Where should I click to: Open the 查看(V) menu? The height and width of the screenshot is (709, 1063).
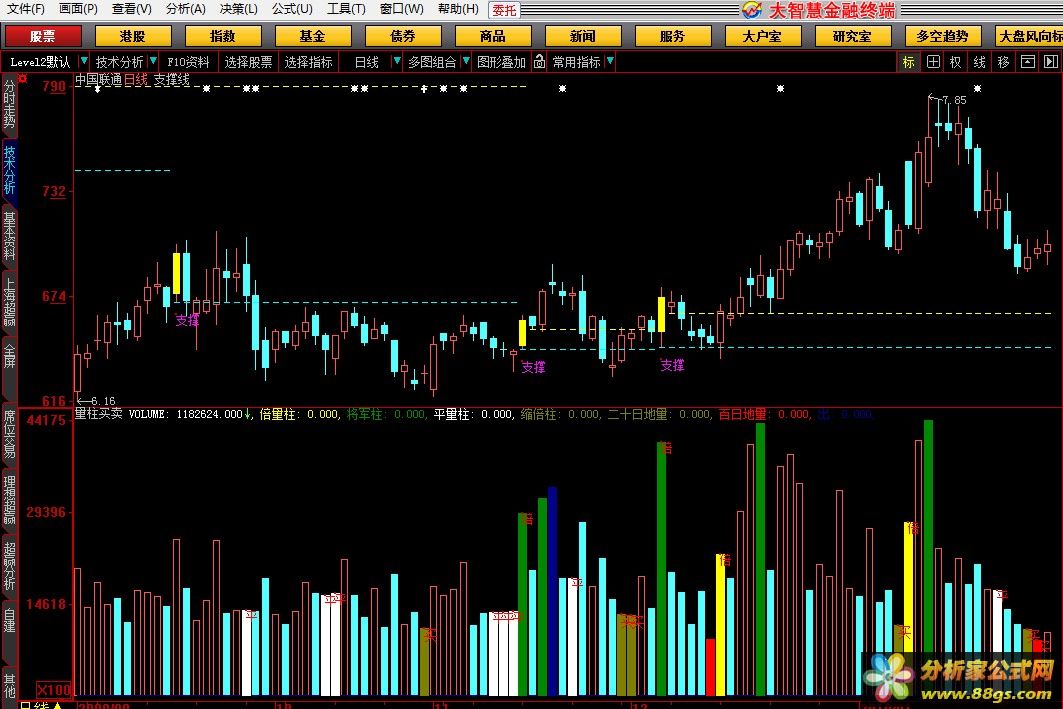132,9
